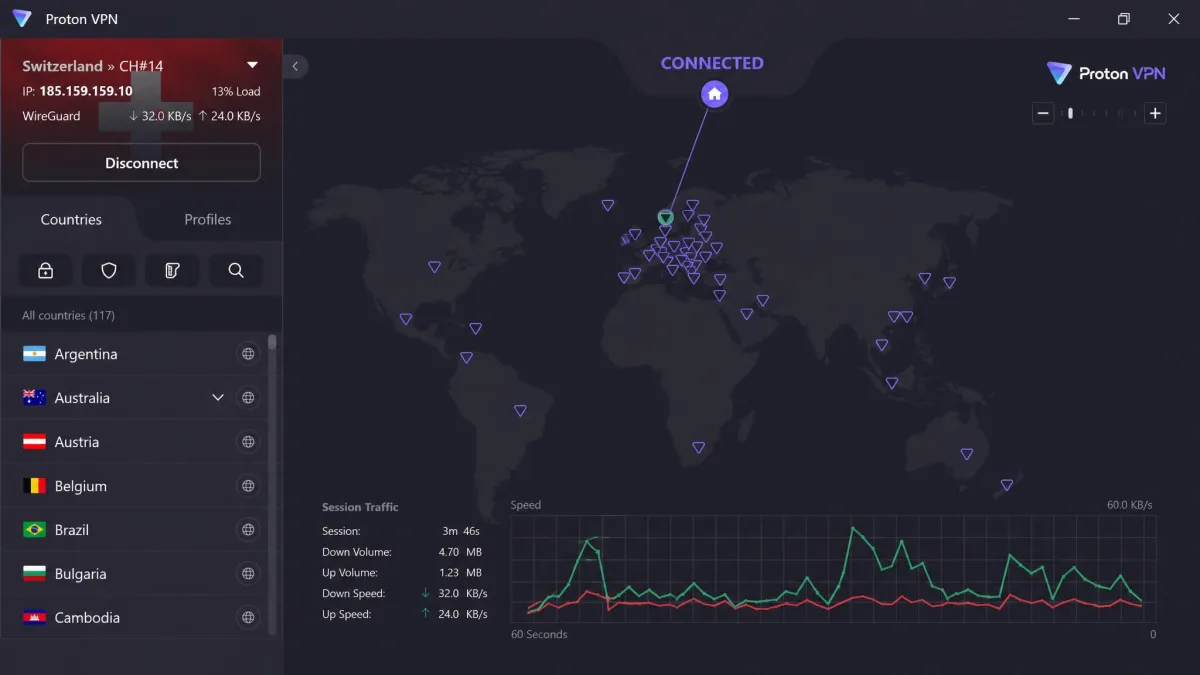Click the home icon under CONNECTED

714,95
